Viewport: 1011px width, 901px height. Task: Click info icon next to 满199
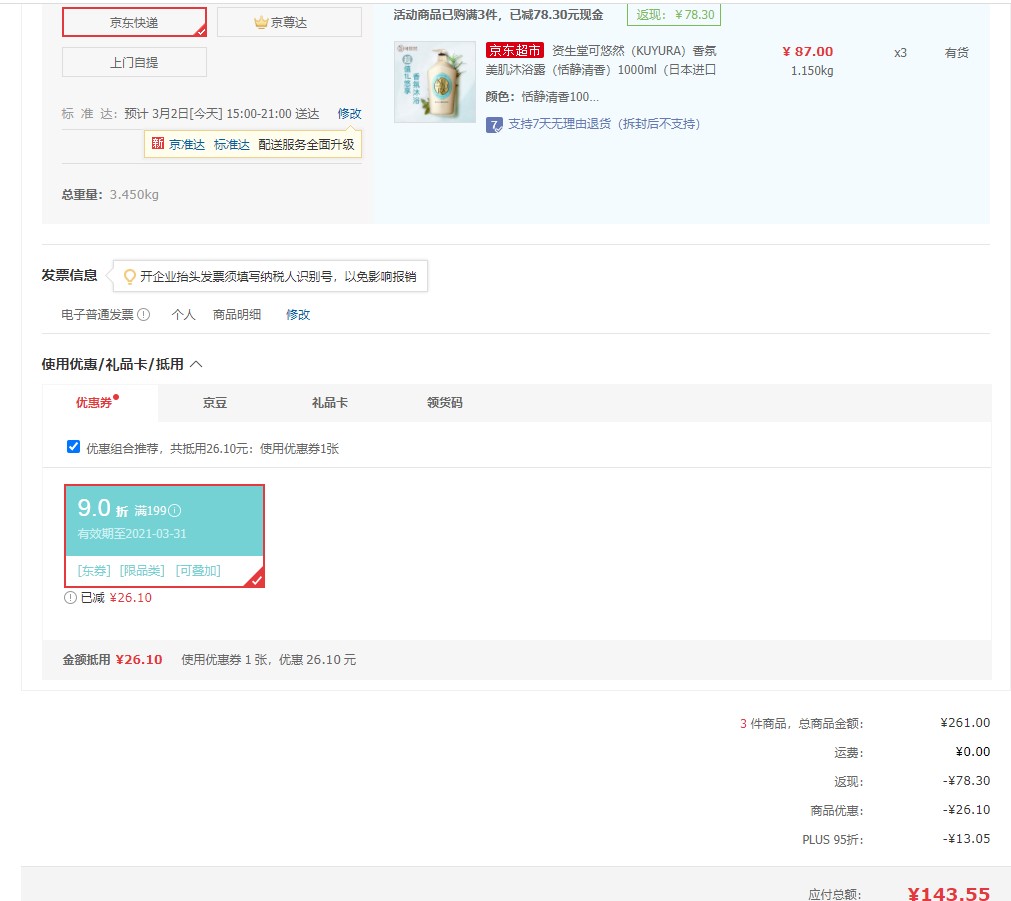175,511
